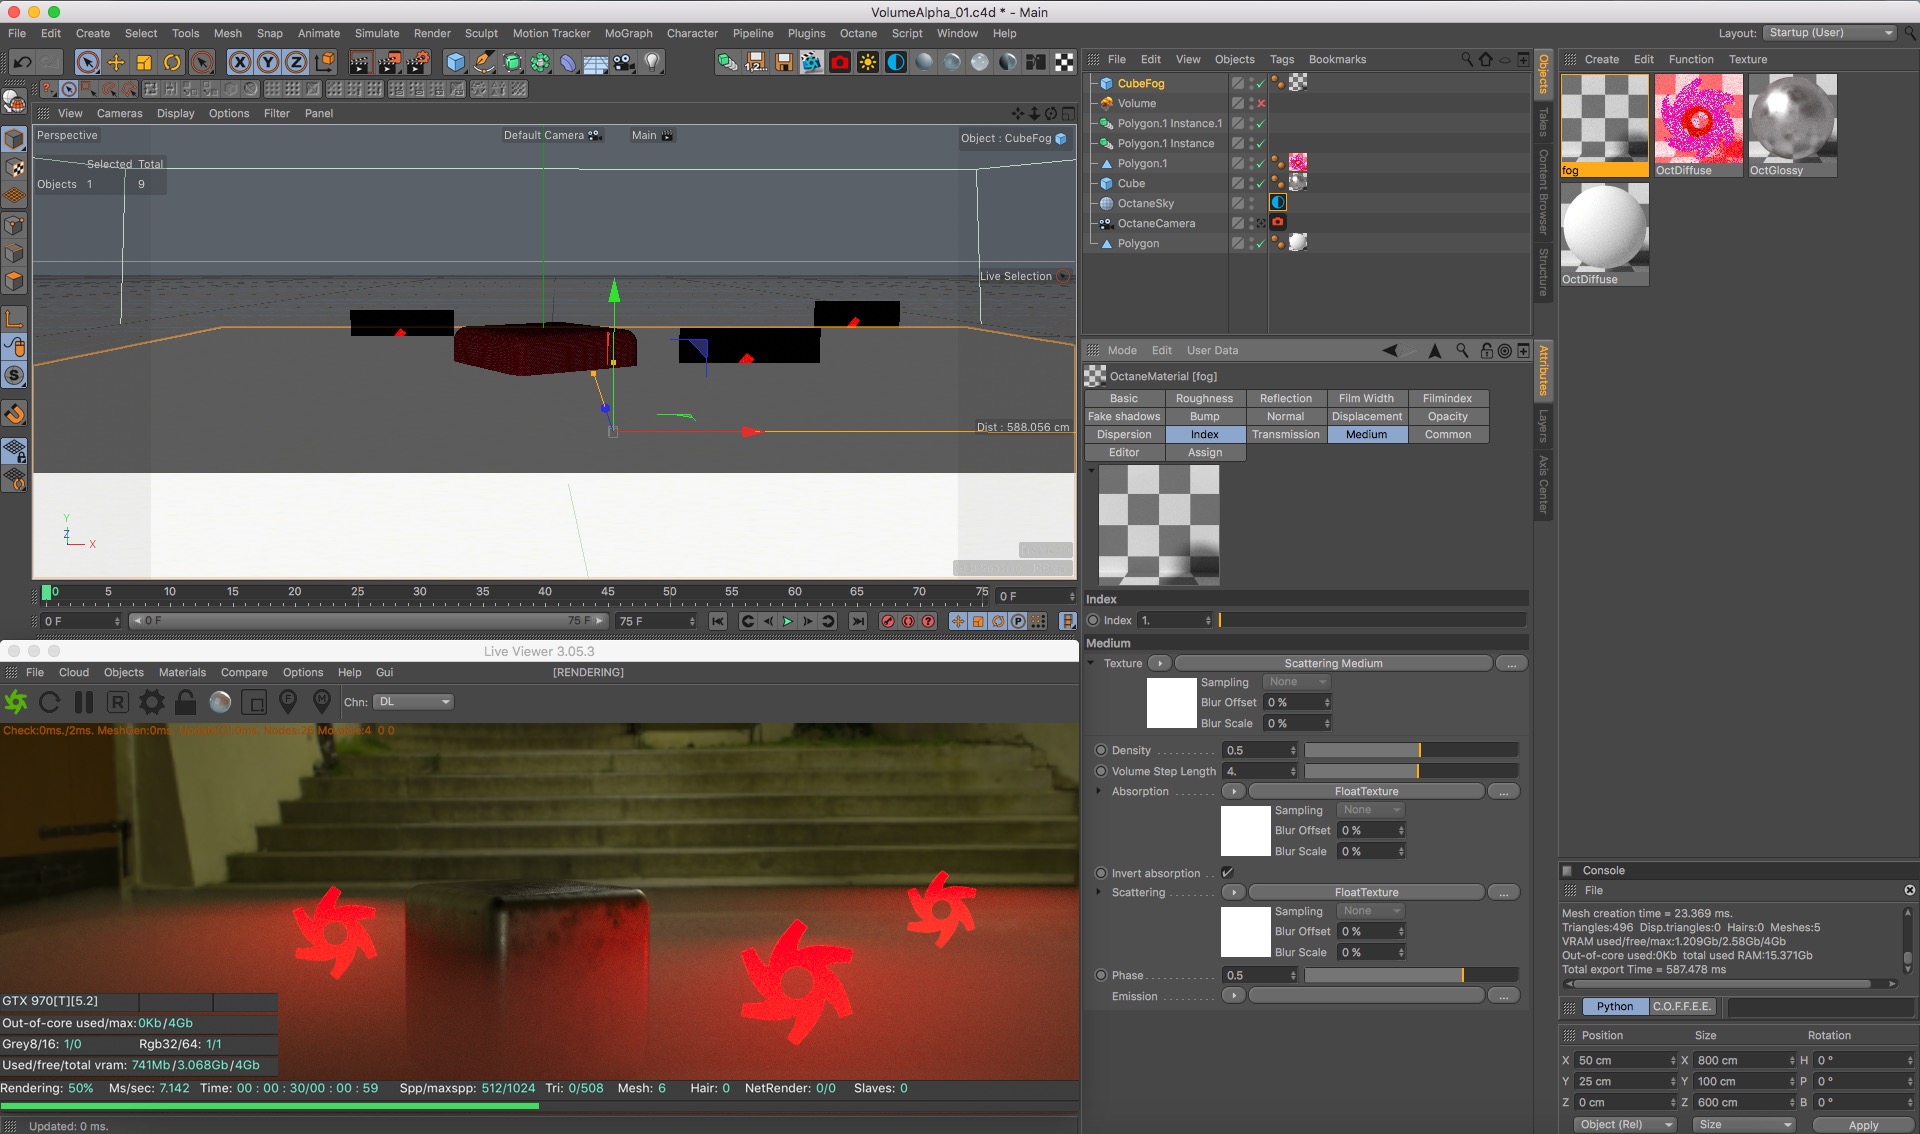Expand the Absorption texture disclosure triangle
The image size is (1920, 1134).
pyautogui.click(x=1099, y=791)
